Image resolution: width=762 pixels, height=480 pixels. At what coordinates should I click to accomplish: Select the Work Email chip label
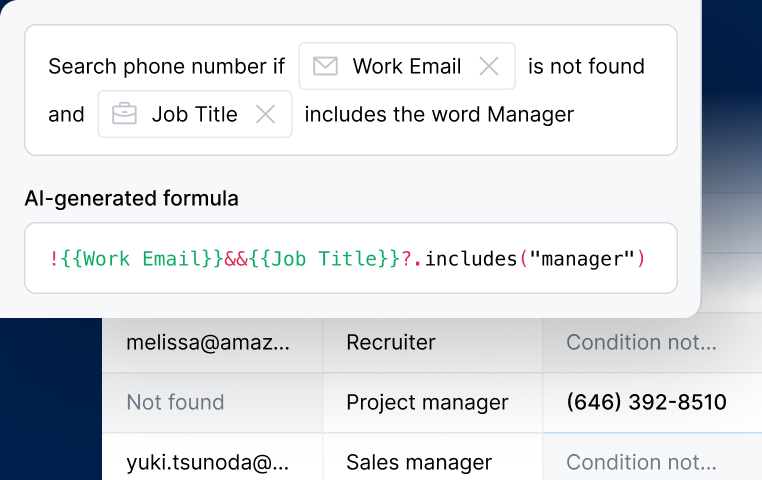point(406,67)
